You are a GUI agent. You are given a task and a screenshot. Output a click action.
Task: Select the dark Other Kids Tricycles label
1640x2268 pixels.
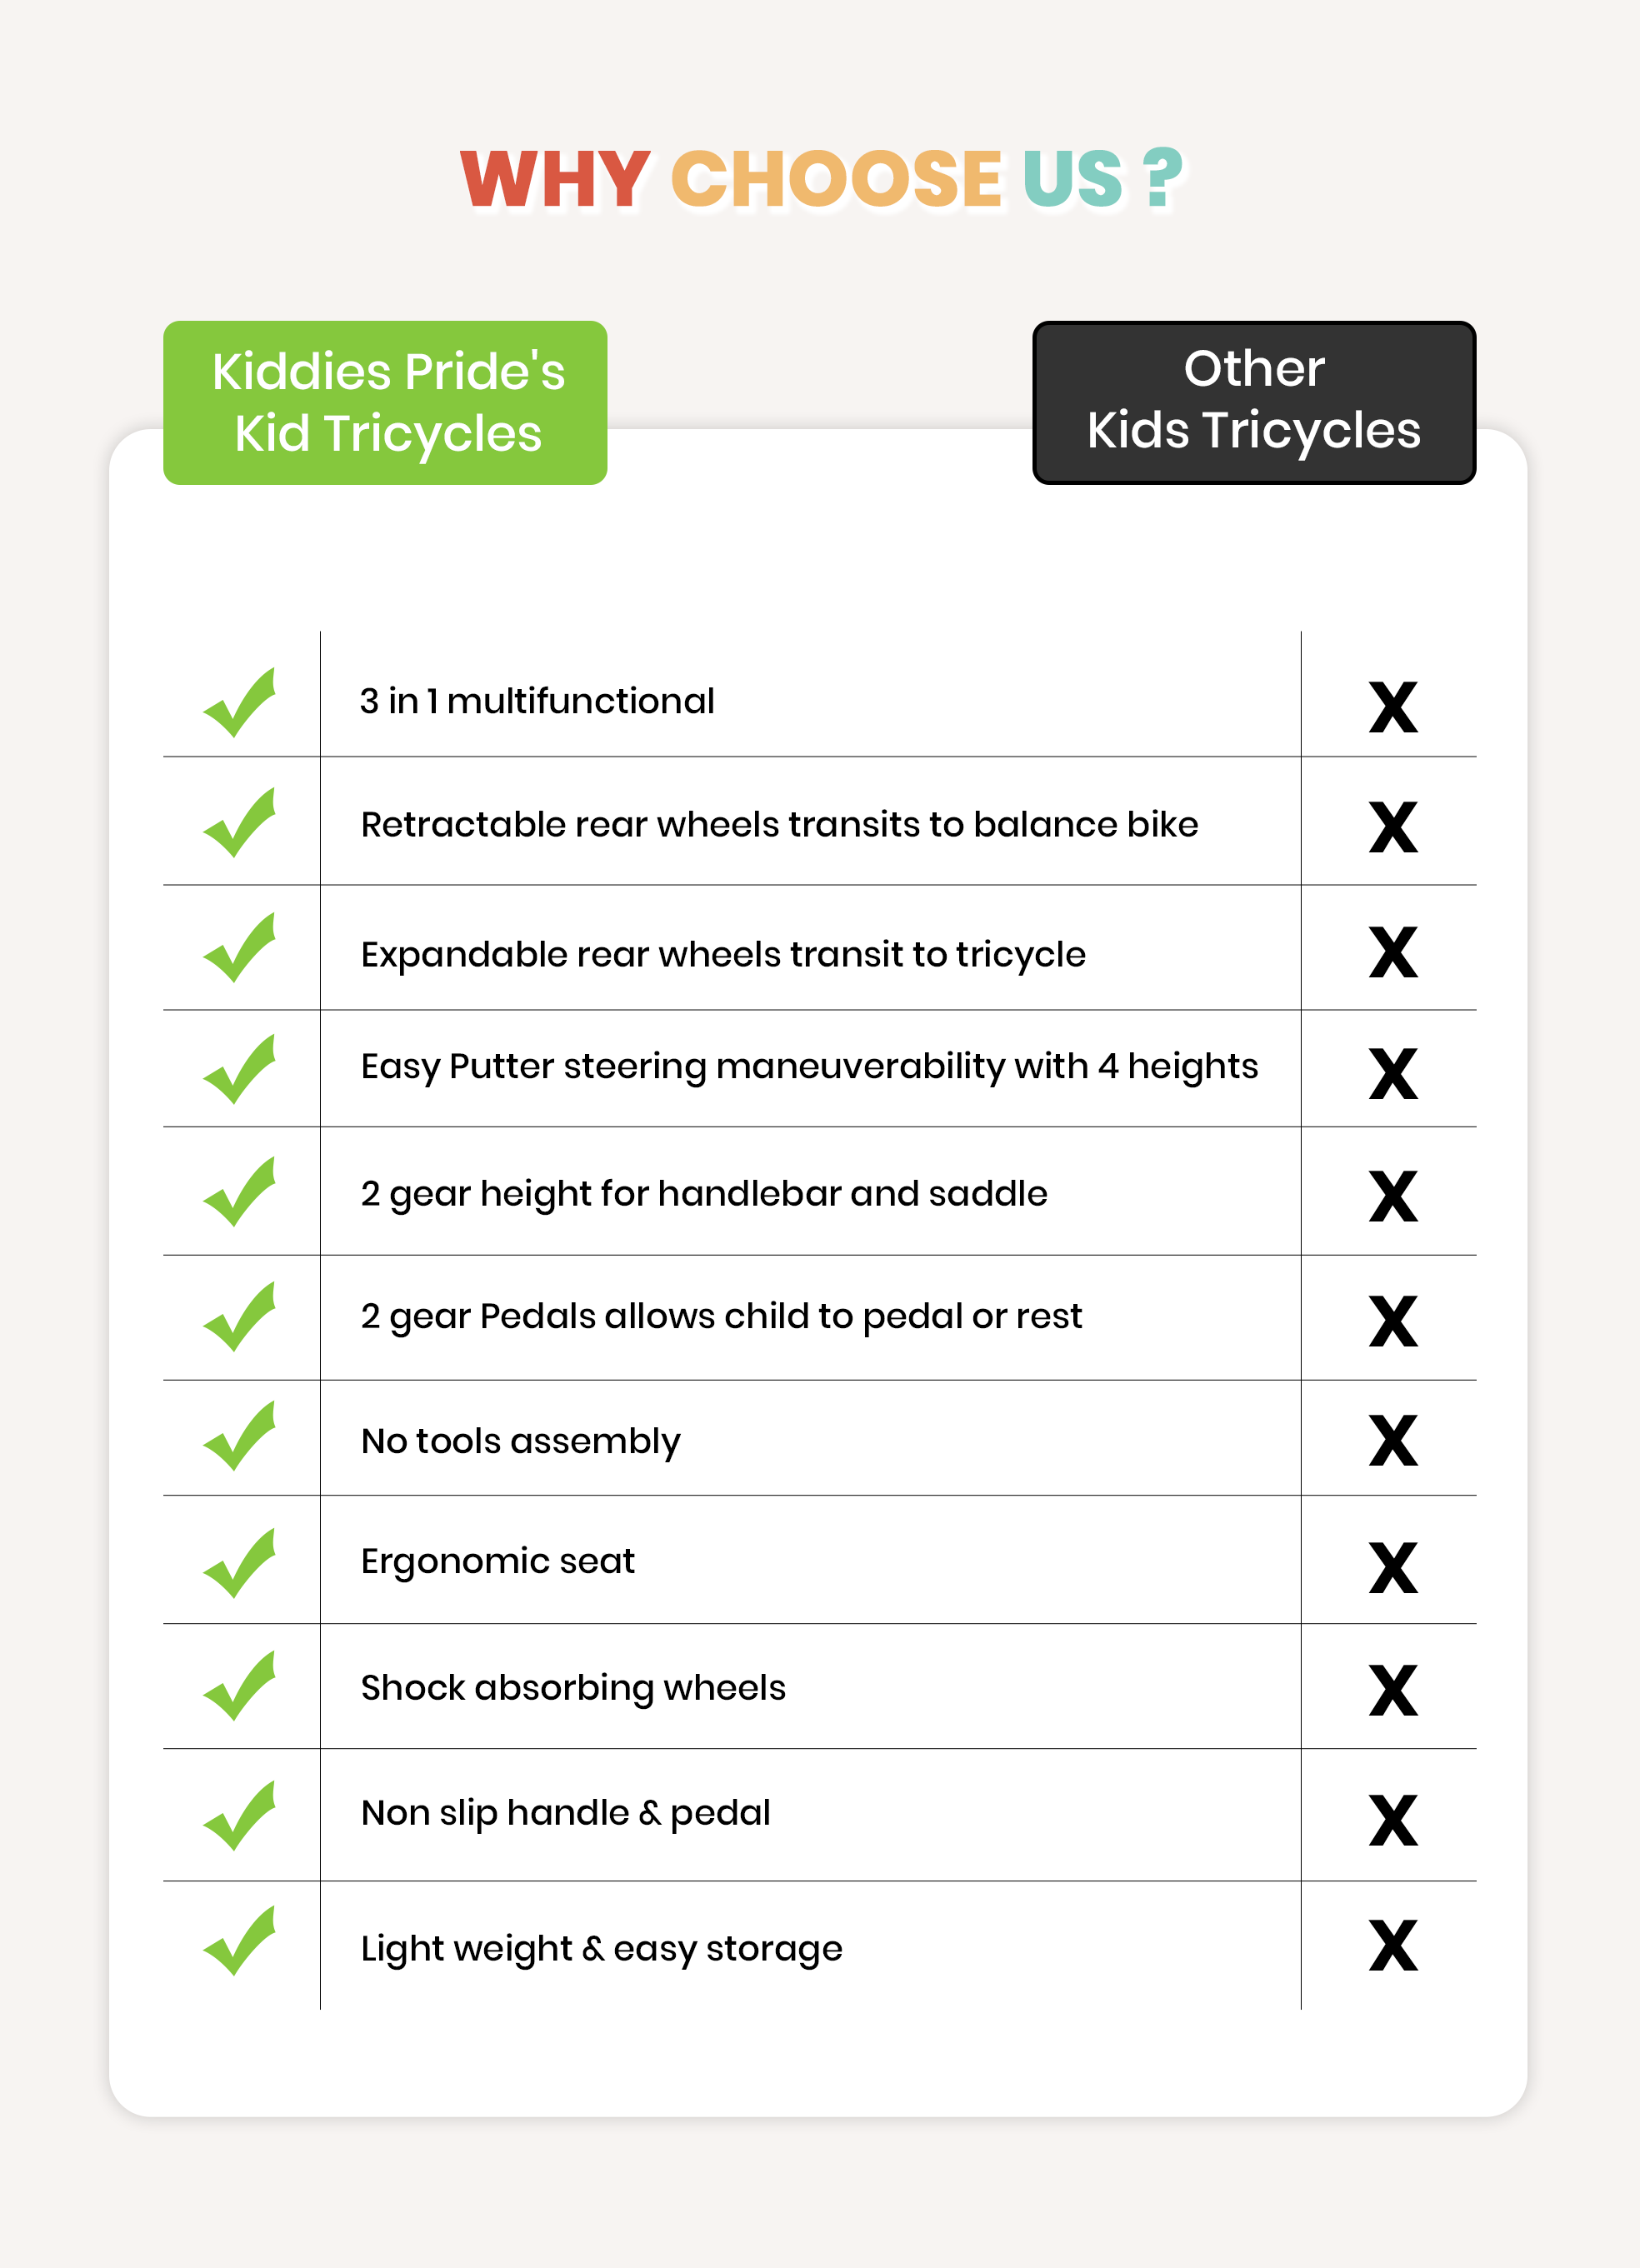[x=1254, y=402]
